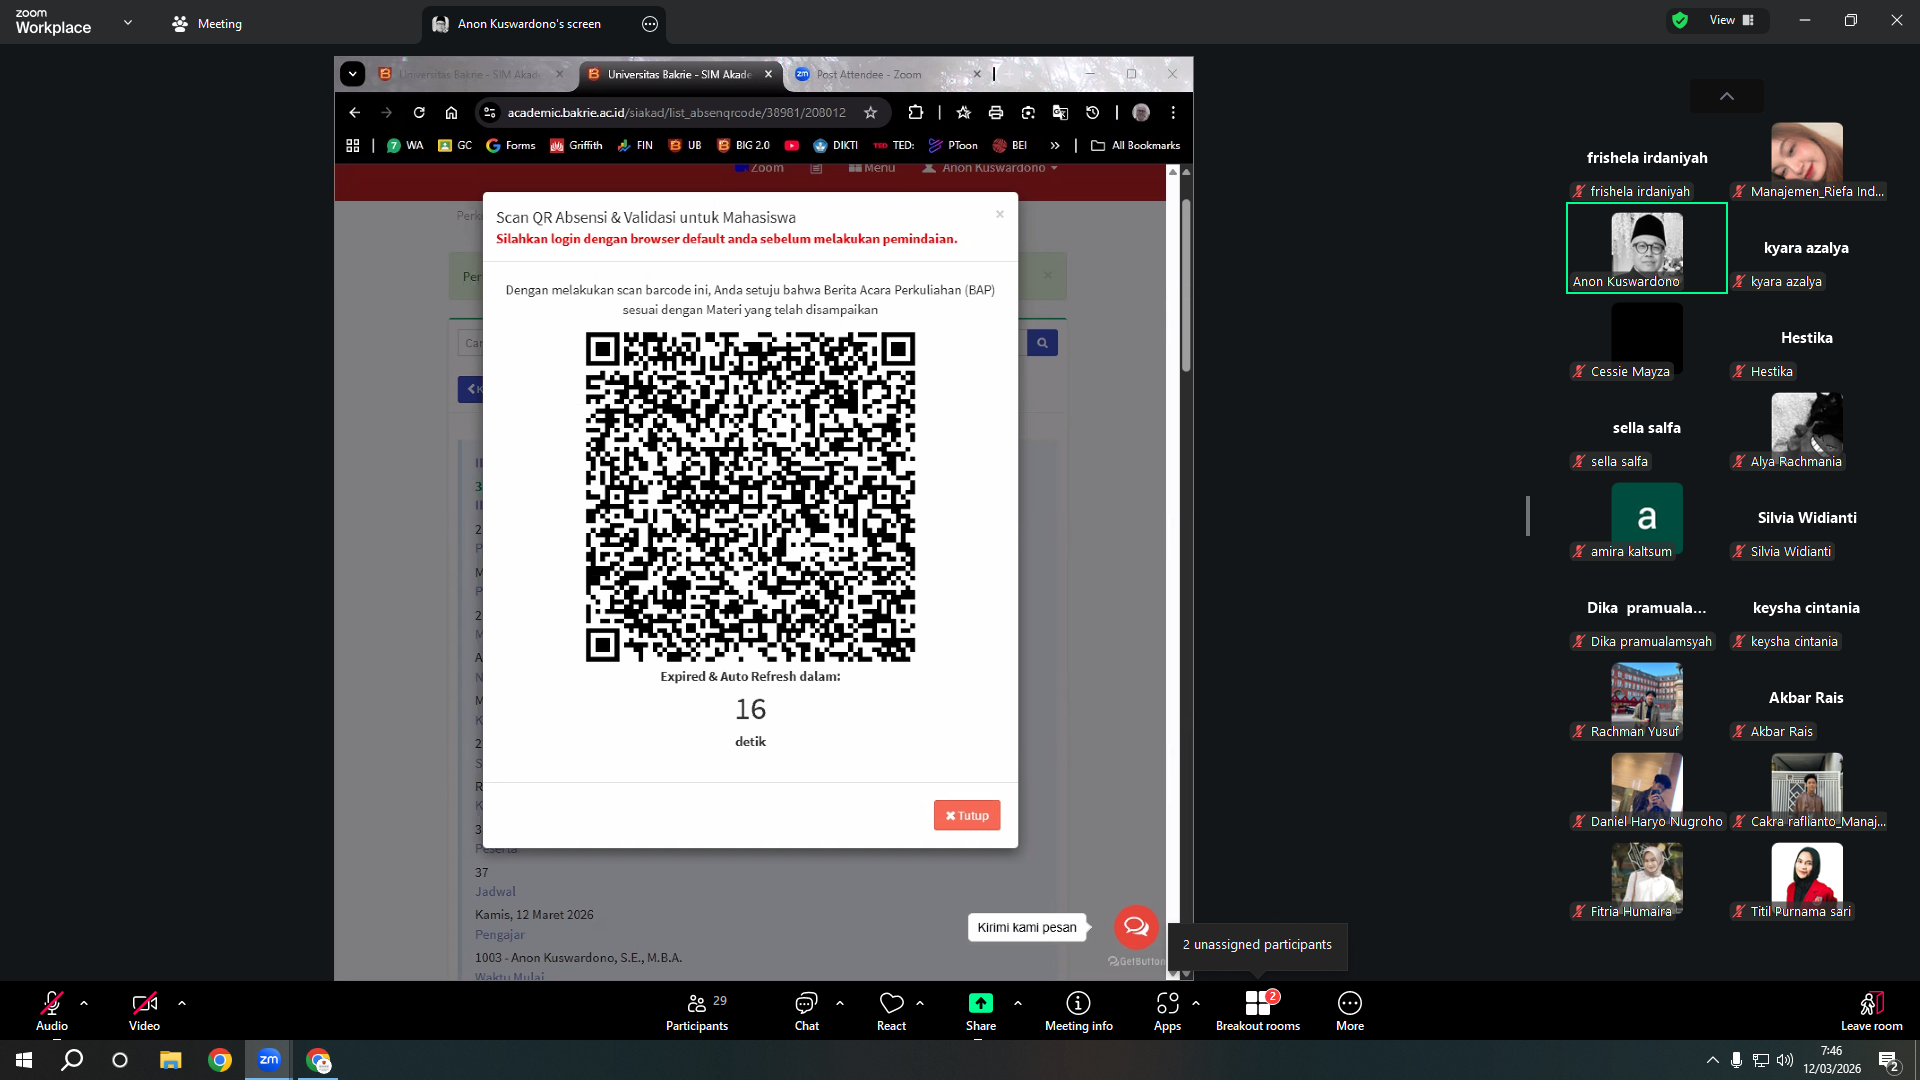1920x1080 pixels.
Task: Expand the audio options caret
Action: click(84, 1002)
